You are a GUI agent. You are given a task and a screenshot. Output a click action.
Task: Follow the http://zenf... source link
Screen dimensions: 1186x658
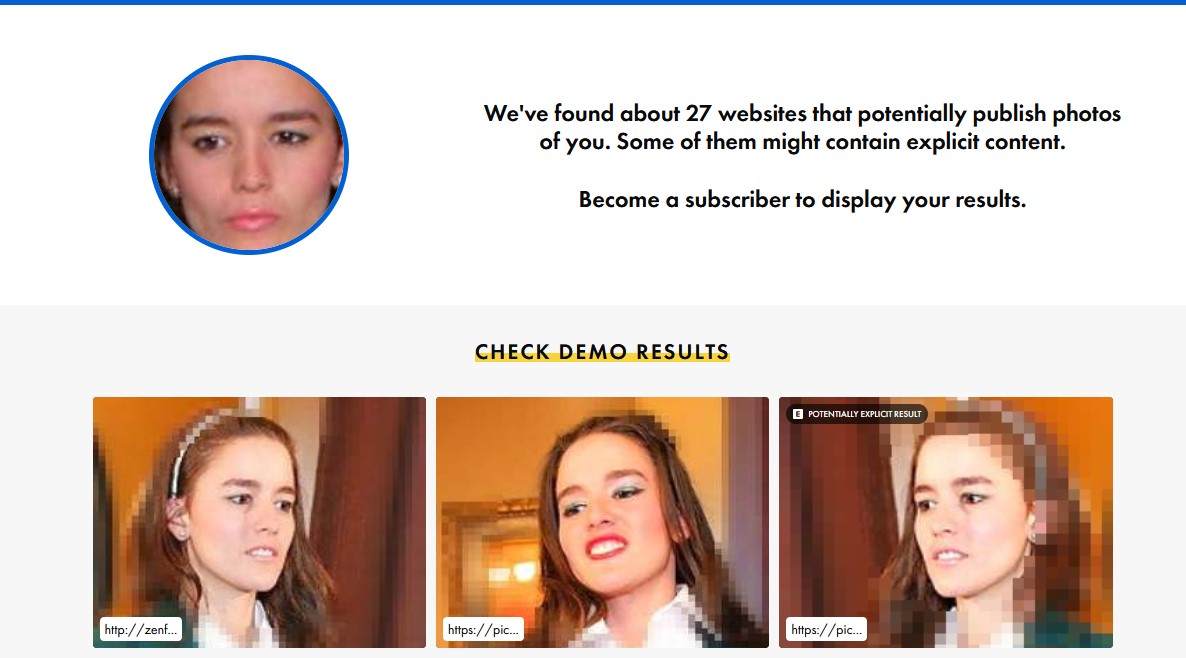tap(141, 629)
